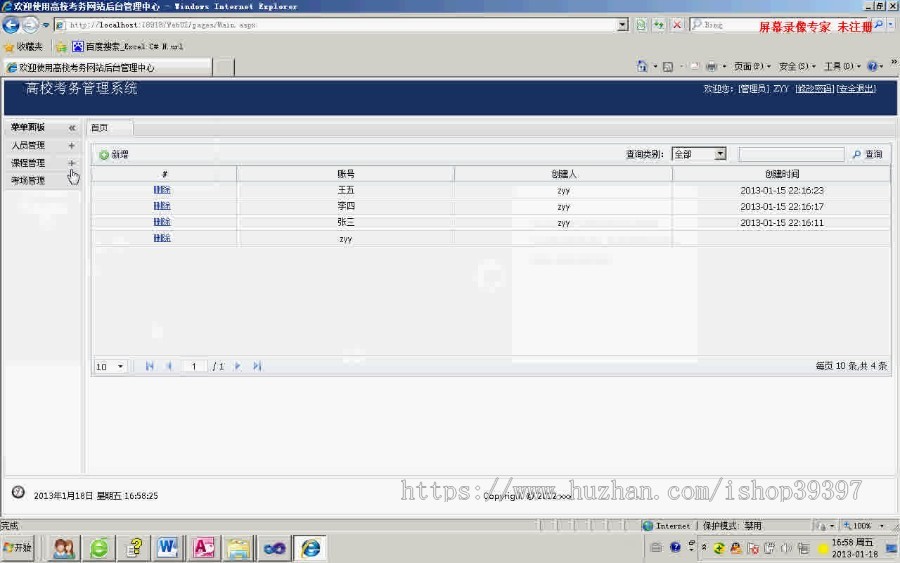
Task: Expand the 课程管理 menu section
Action: click(x=72, y=163)
